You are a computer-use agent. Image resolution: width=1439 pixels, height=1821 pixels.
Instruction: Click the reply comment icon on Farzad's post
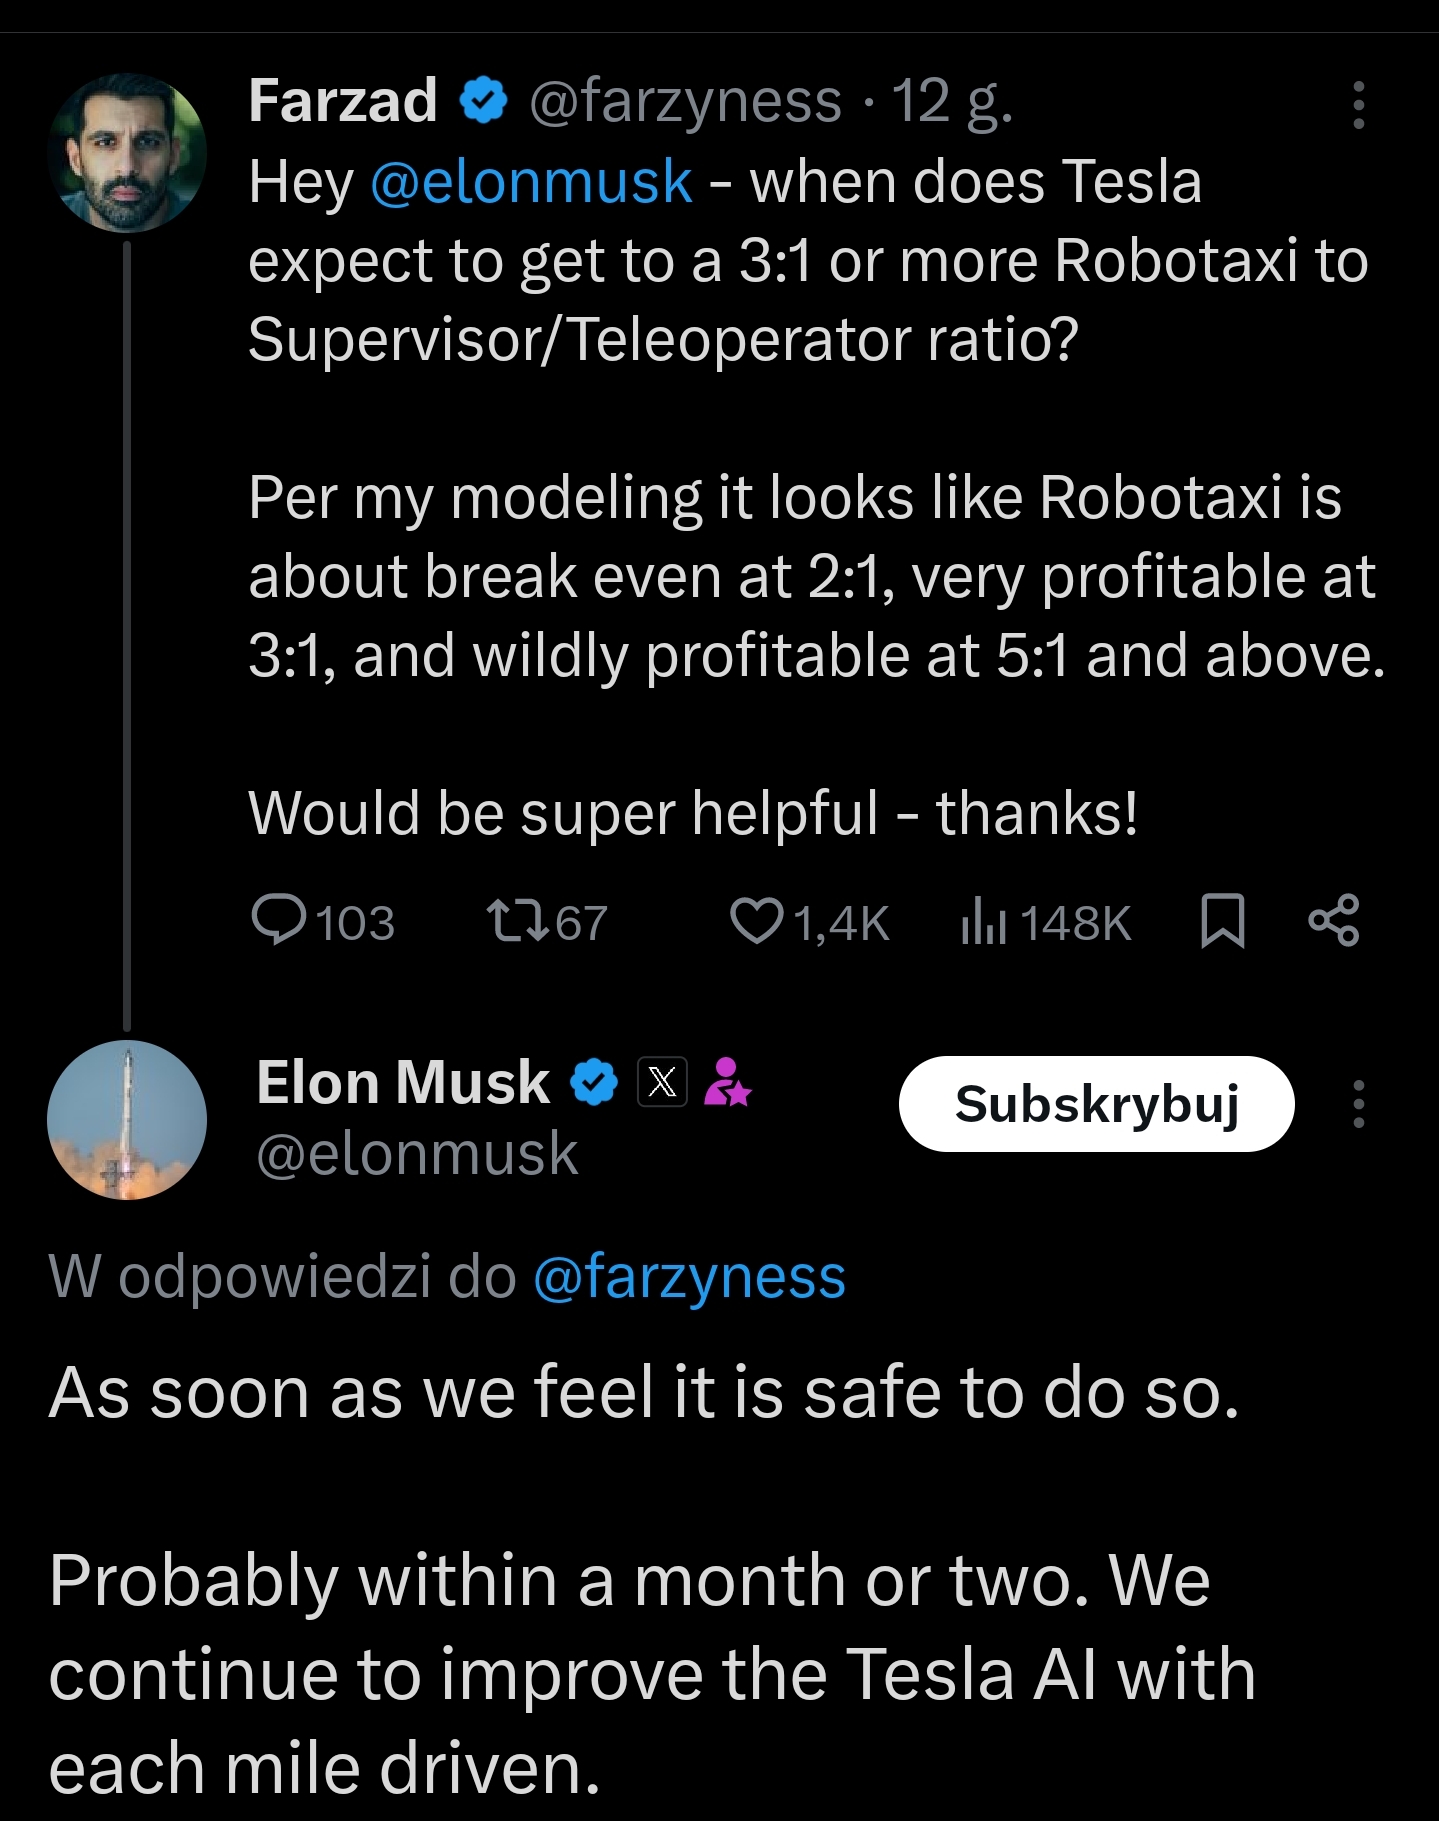[279, 920]
